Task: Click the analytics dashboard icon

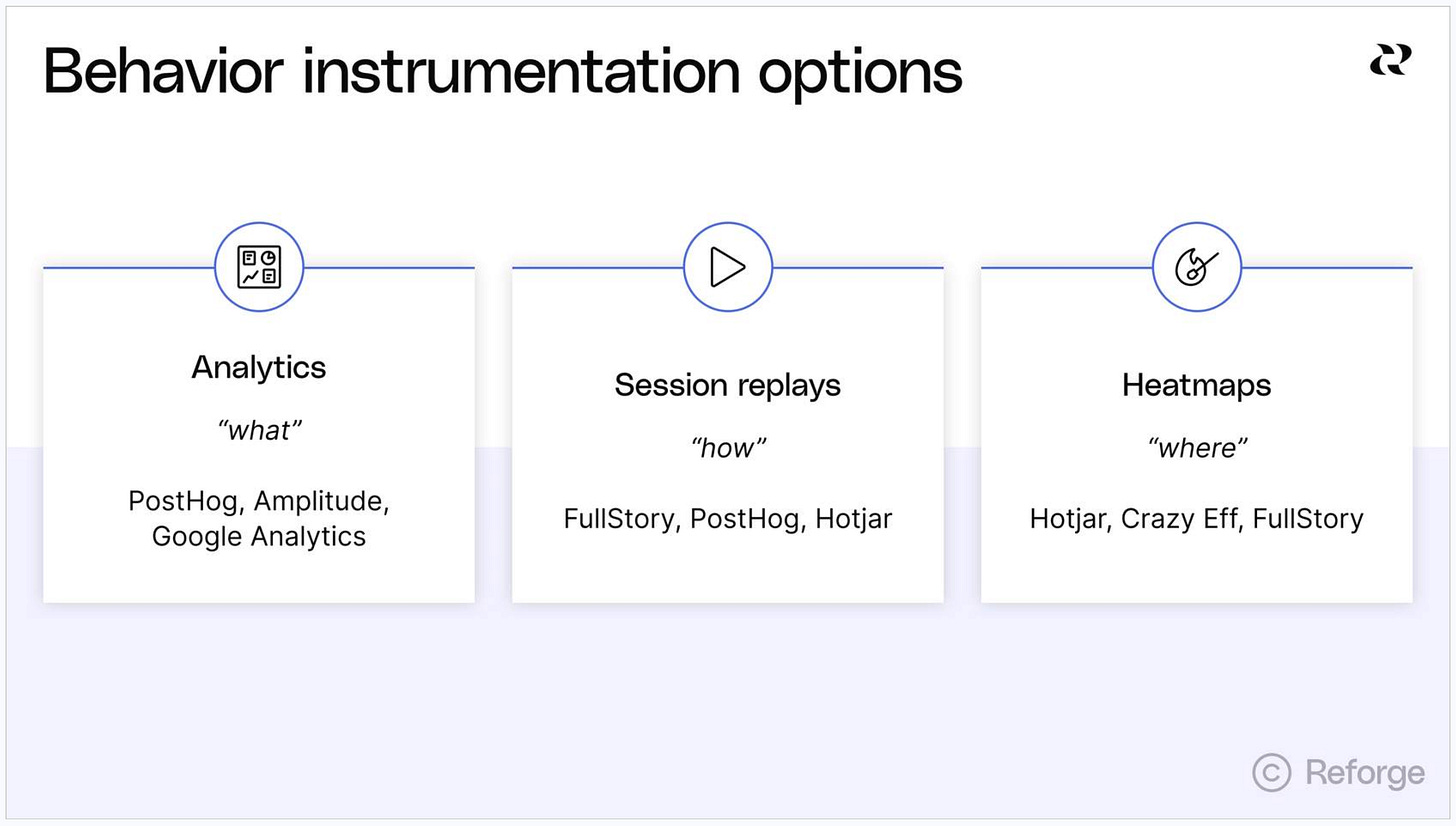Action: tap(259, 267)
